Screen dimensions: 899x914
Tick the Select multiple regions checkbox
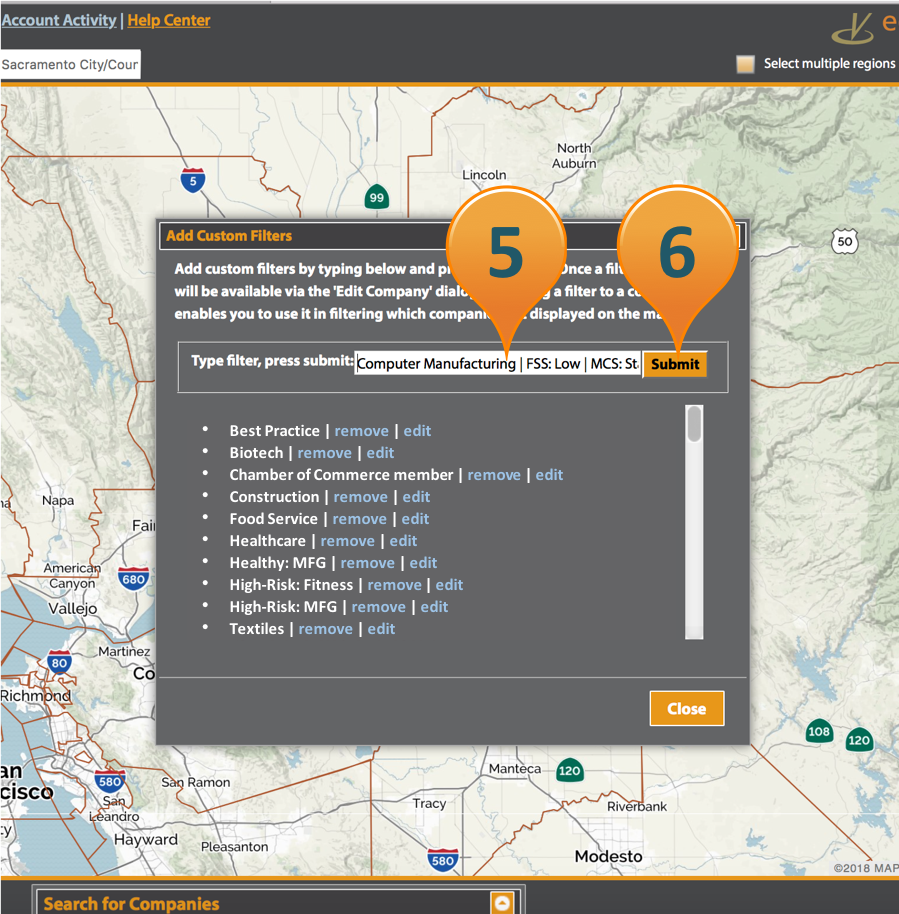pyautogui.click(x=745, y=64)
